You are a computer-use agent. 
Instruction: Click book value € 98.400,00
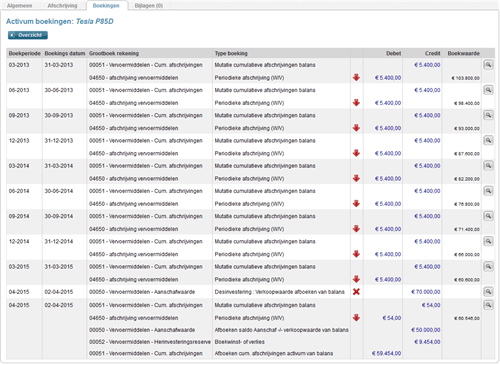tap(467, 103)
